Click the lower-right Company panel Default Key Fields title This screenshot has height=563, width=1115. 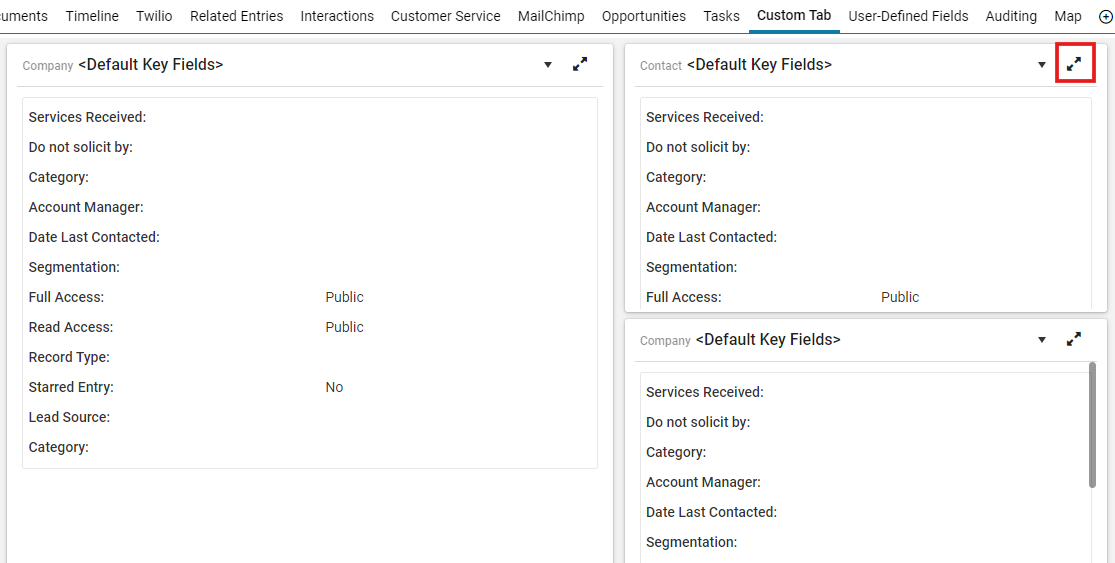click(768, 340)
